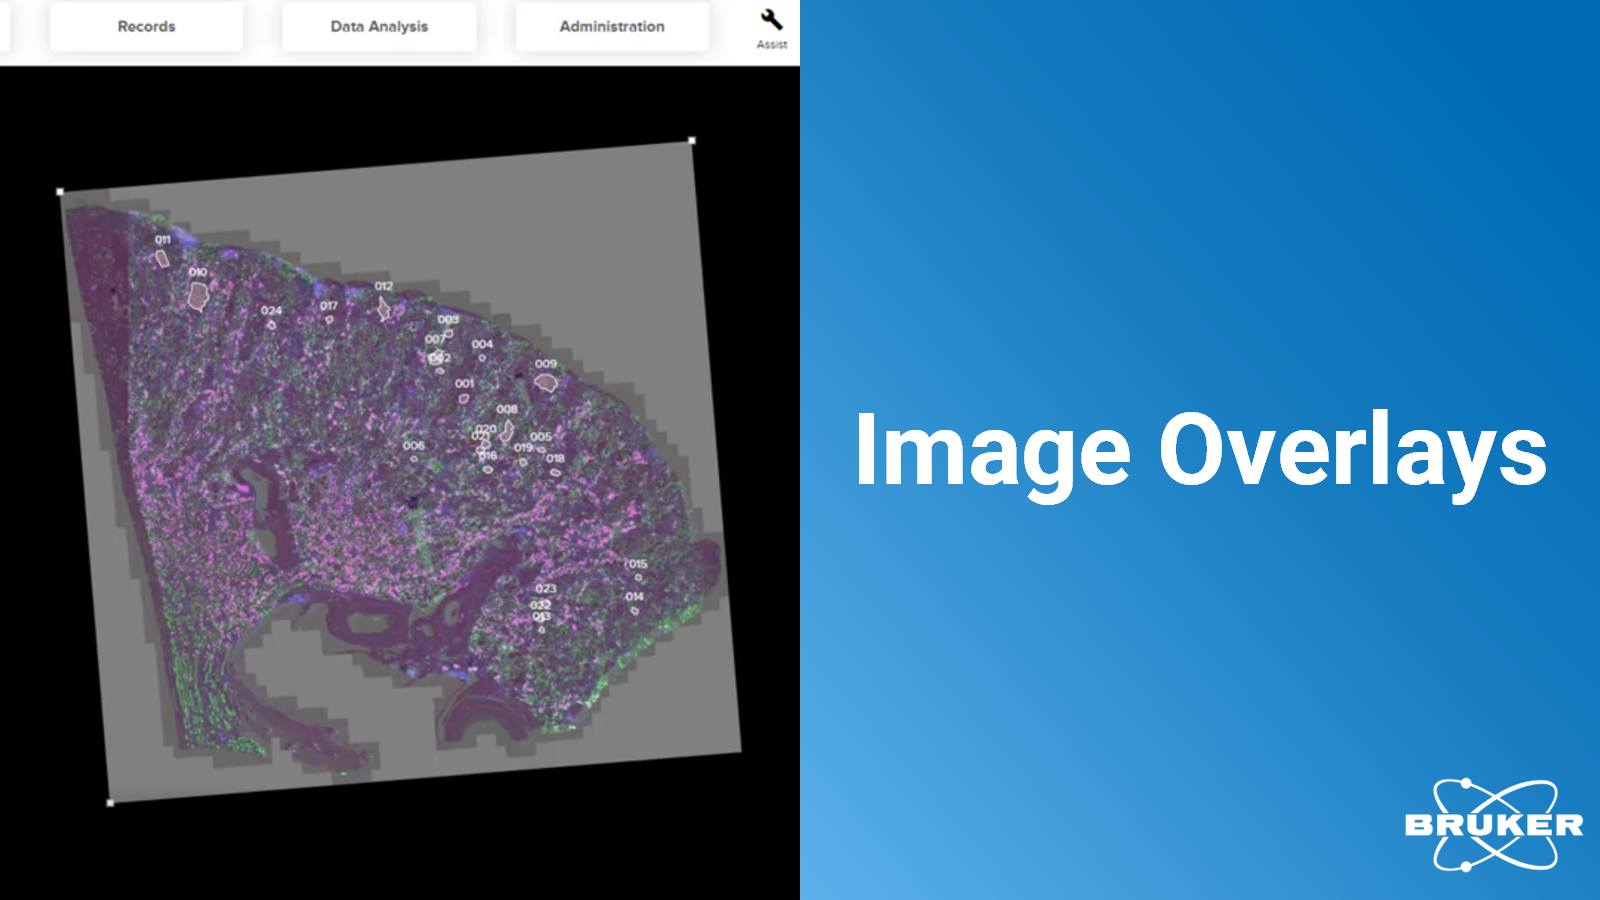1600x900 pixels.
Task: Click the top-left overlay corner handle
Action: point(60,191)
